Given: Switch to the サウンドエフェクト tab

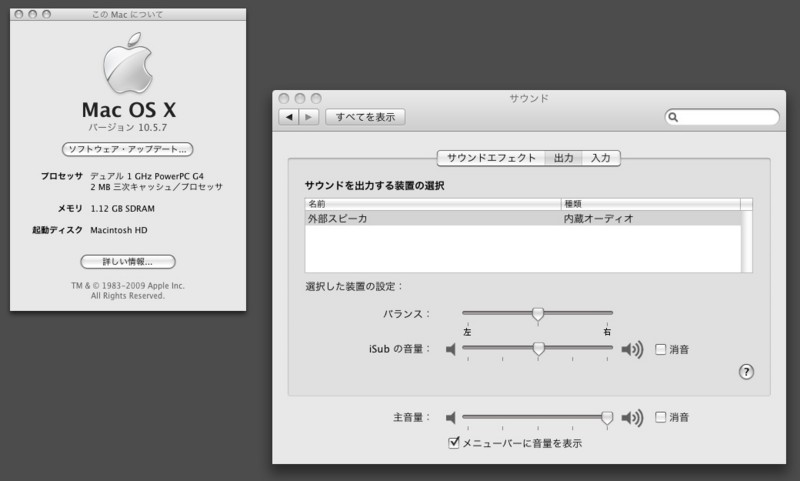Looking at the screenshot, I should click(x=491, y=158).
